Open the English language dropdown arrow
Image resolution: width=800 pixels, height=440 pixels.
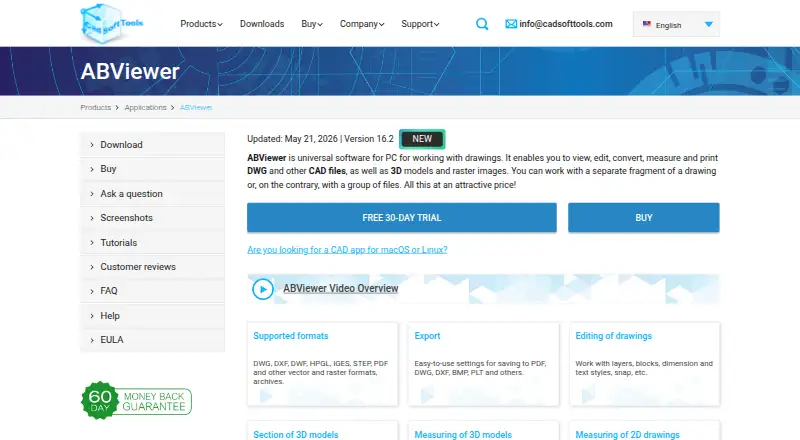(x=708, y=25)
